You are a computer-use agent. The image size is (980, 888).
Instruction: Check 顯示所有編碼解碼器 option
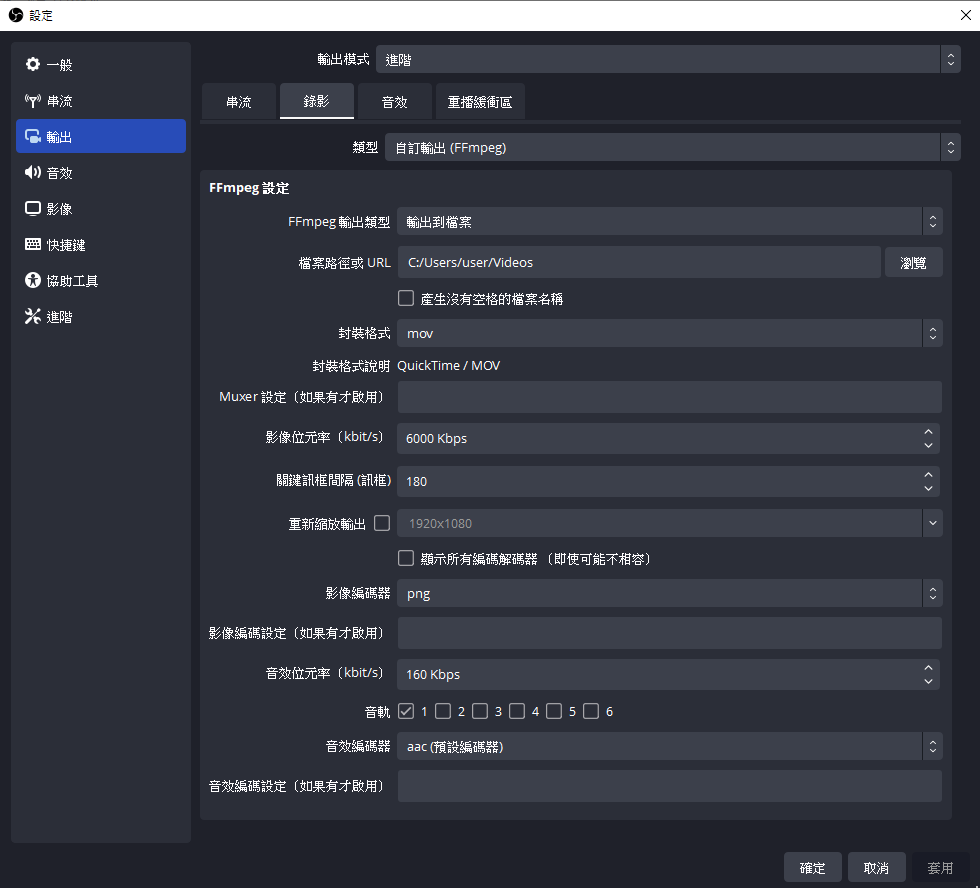coord(406,558)
